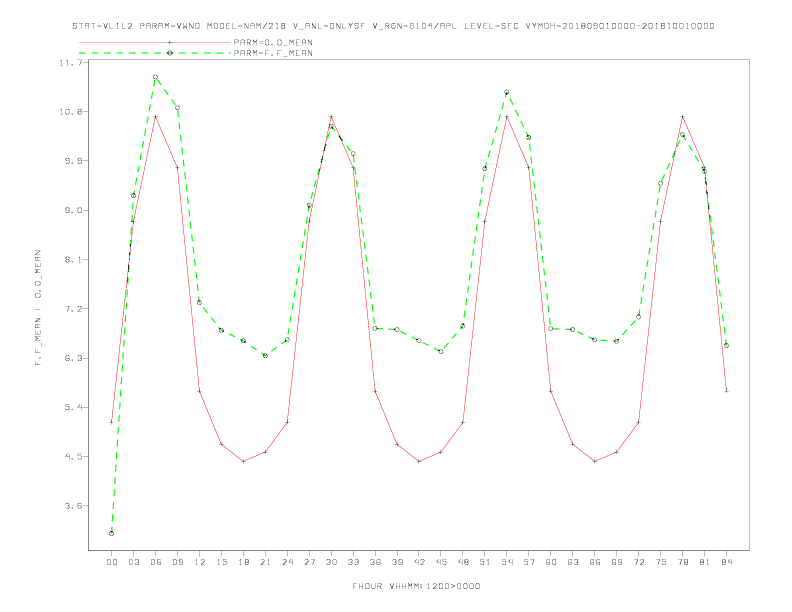Click the x-axis tick label 00
This screenshot has width=792, height=612.
[x=112, y=562]
